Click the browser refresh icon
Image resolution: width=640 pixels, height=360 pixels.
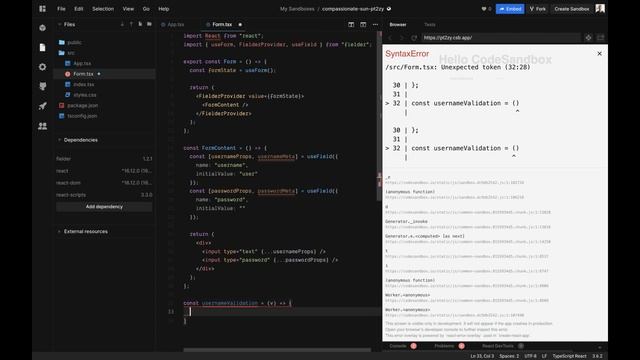(x=414, y=38)
